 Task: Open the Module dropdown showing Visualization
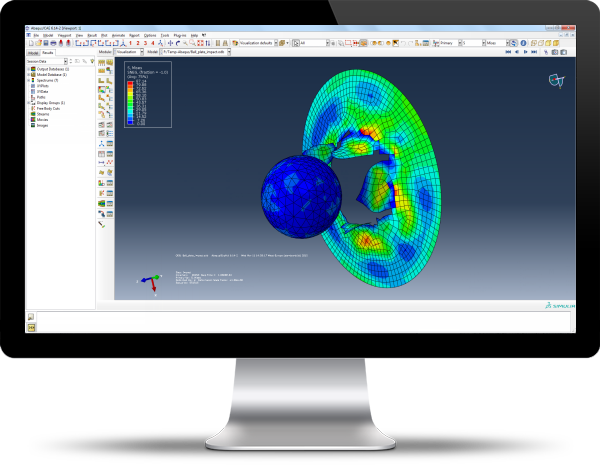[x=129, y=51]
